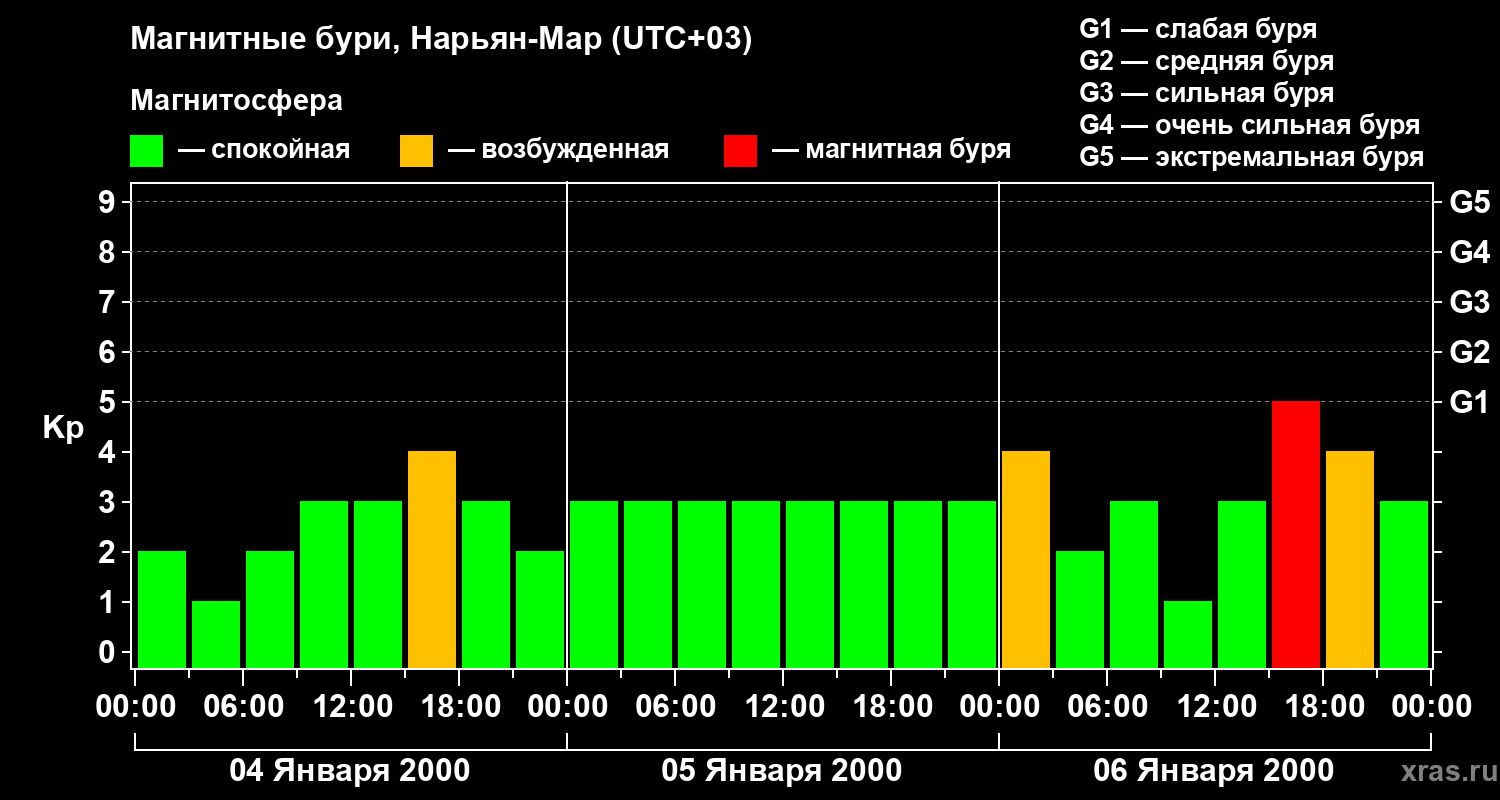Click the G4 — очень сильная буря line
1500x800 pixels.
click(x=1250, y=125)
